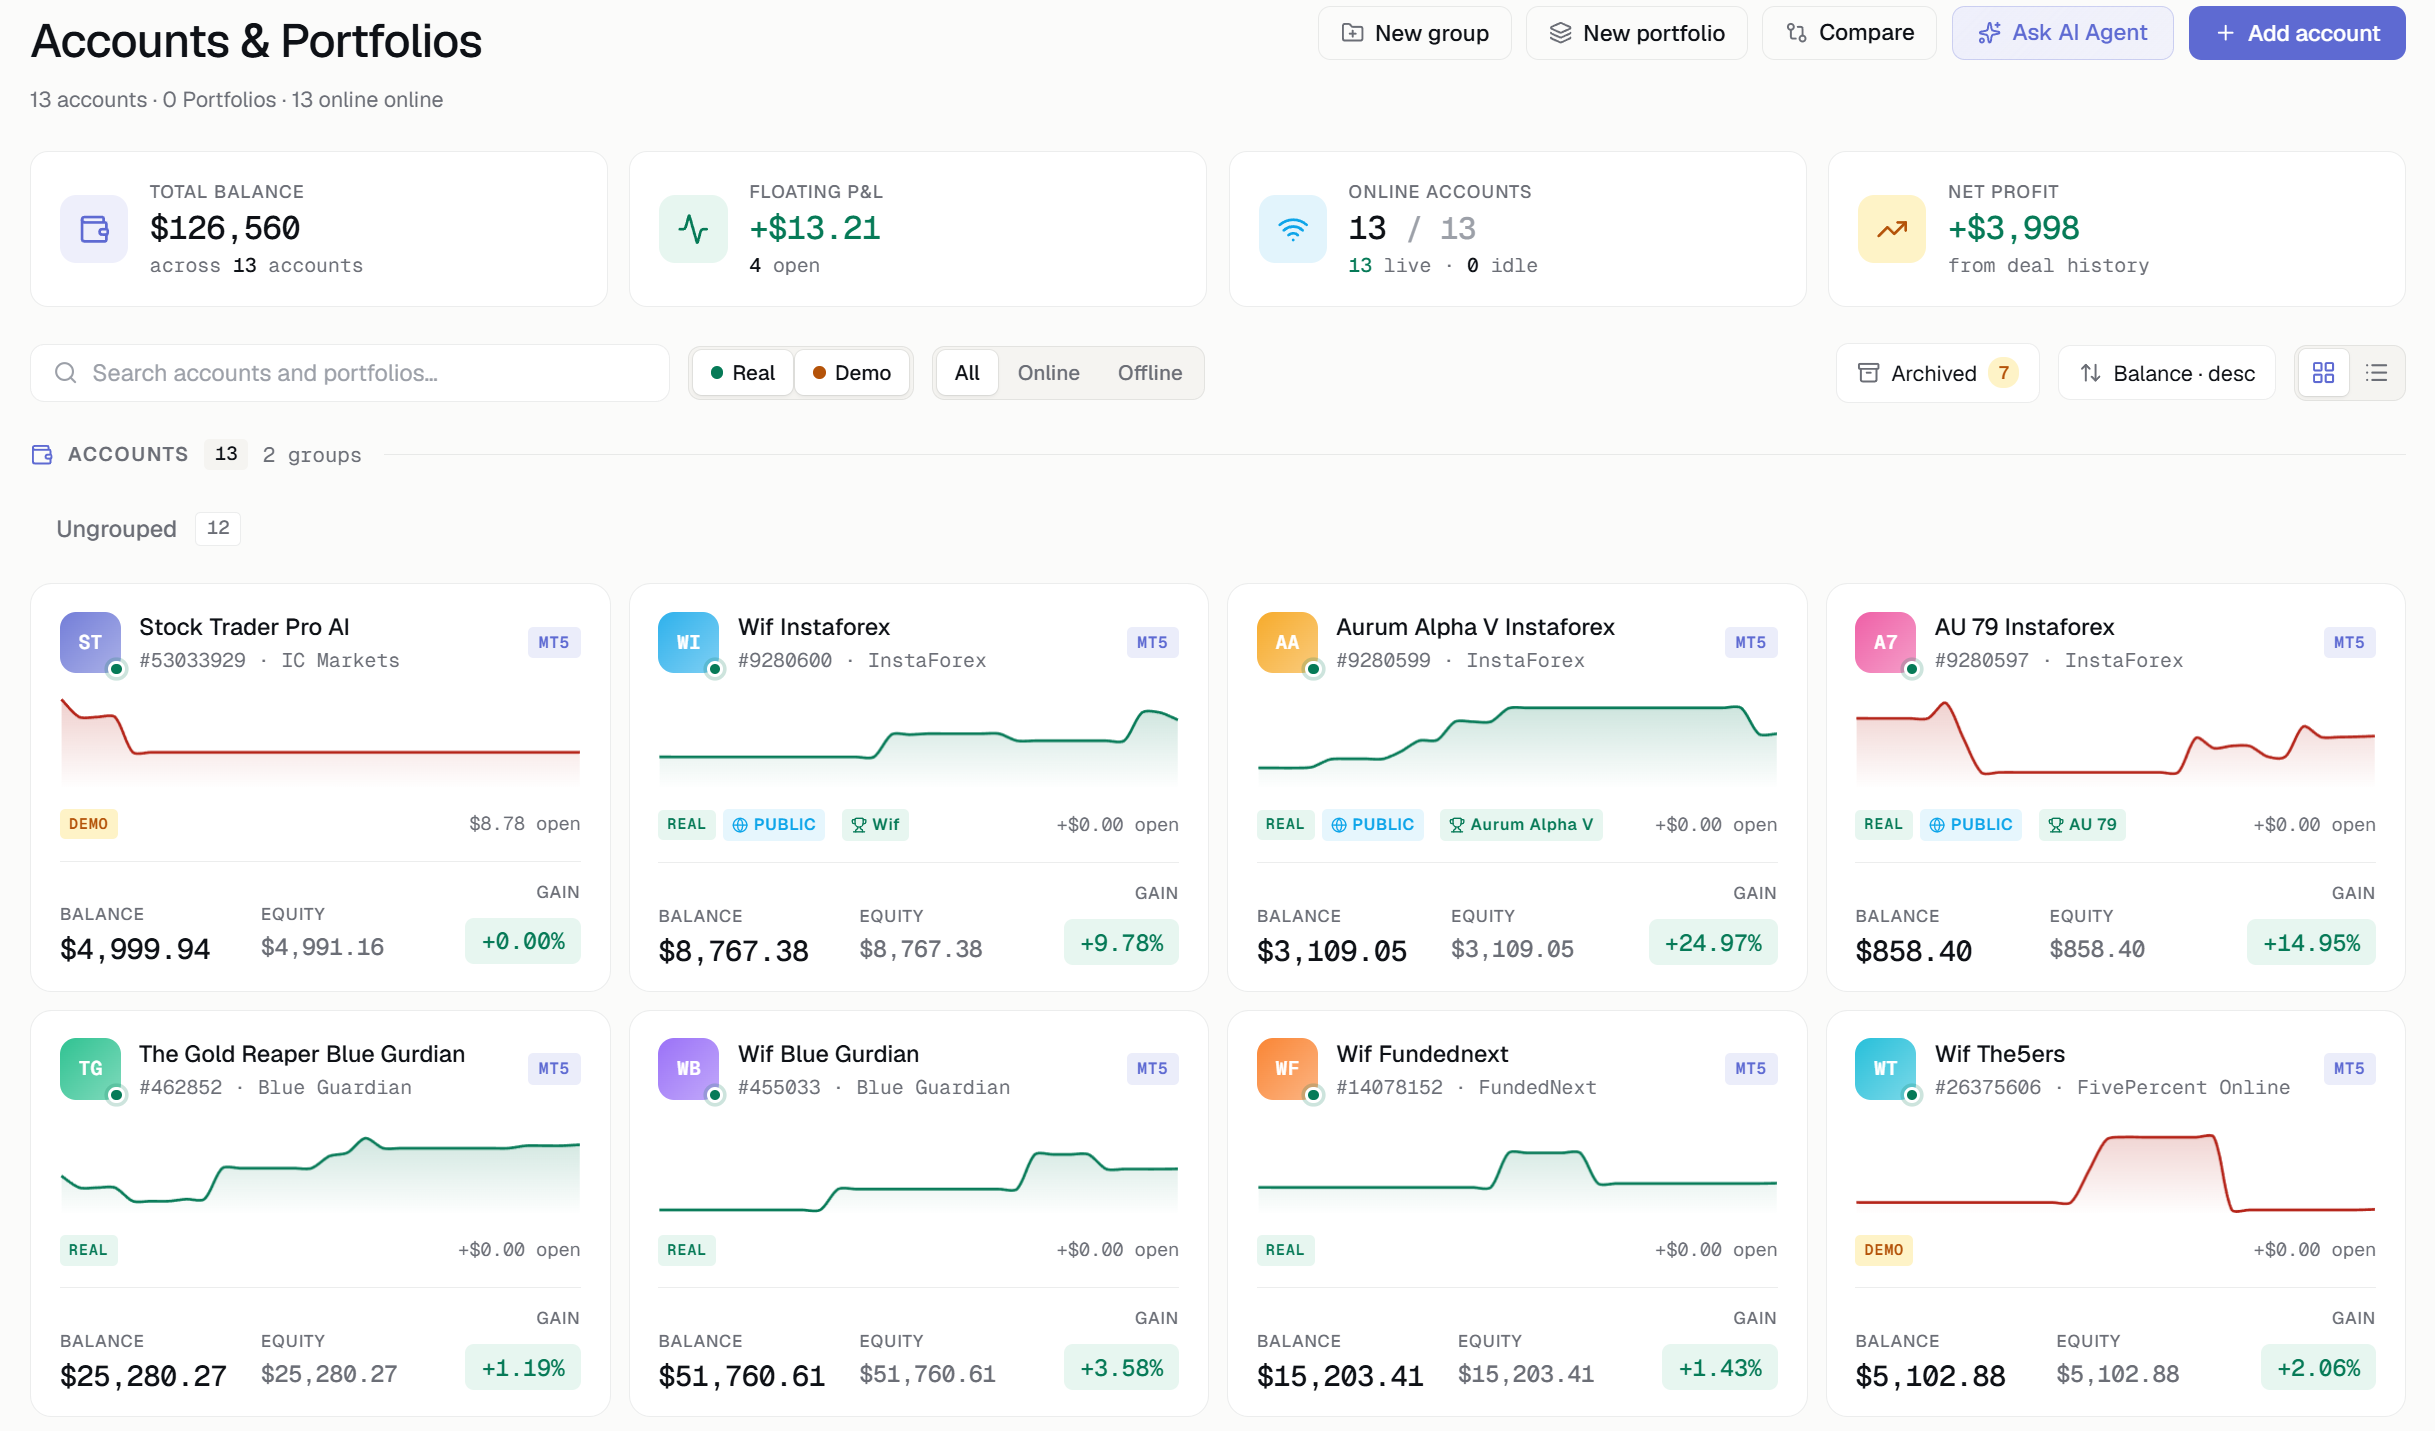Image resolution: width=2435 pixels, height=1431 pixels.
Task: Open the Balance desc sort dropdown
Action: click(x=2167, y=373)
